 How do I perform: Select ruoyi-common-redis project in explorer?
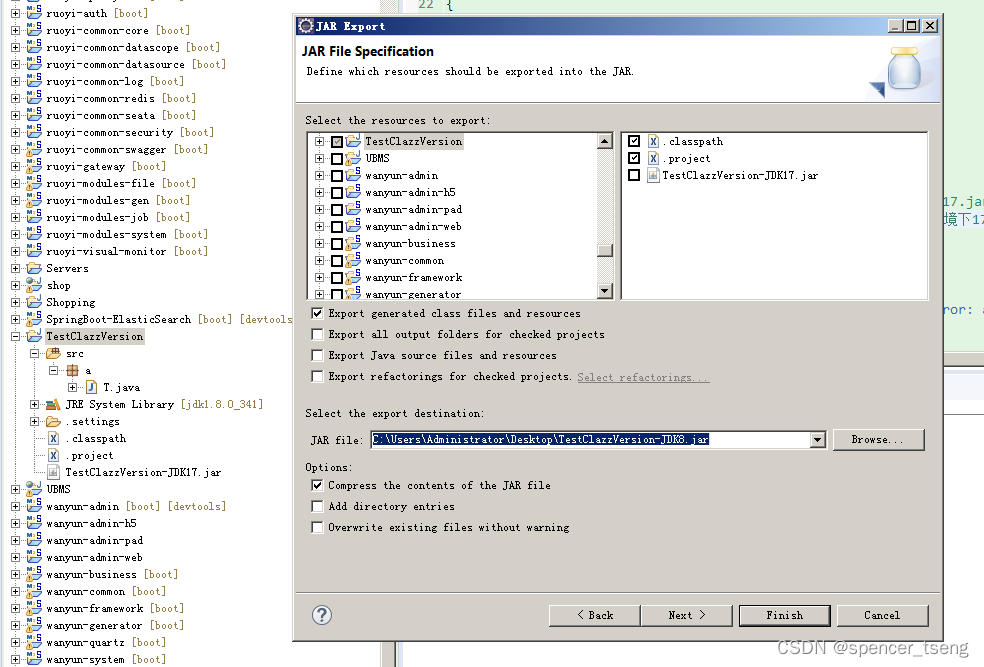[x=100, y=98]
